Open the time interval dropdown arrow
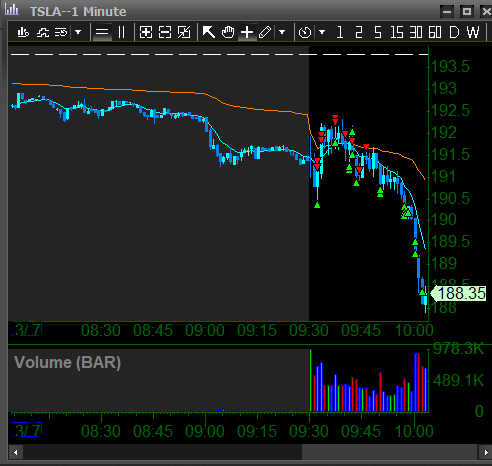The width and height of the screenshot is (492, 466). tap(322, 32)
